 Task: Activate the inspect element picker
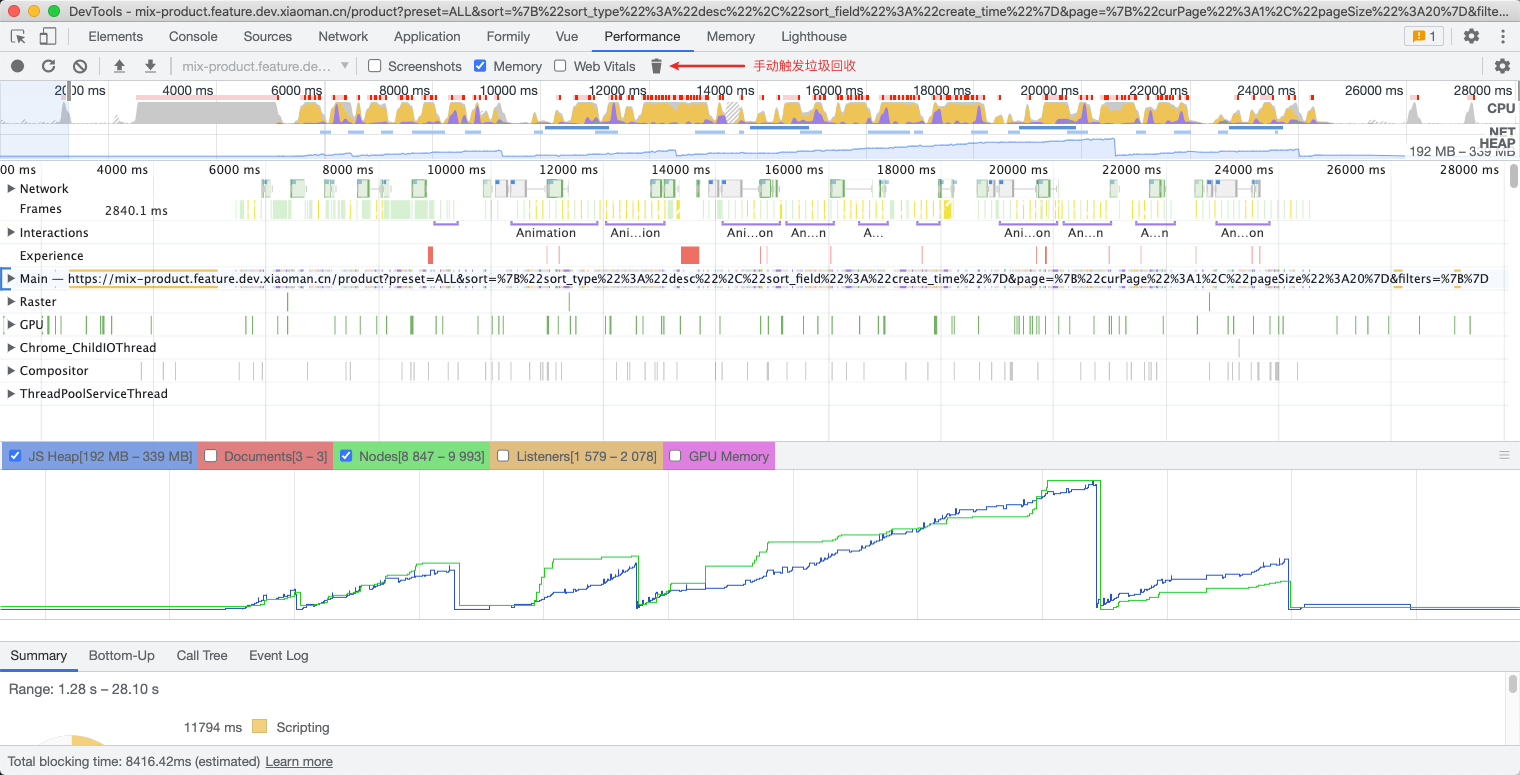pyautogui.click(x=18, y=36)
